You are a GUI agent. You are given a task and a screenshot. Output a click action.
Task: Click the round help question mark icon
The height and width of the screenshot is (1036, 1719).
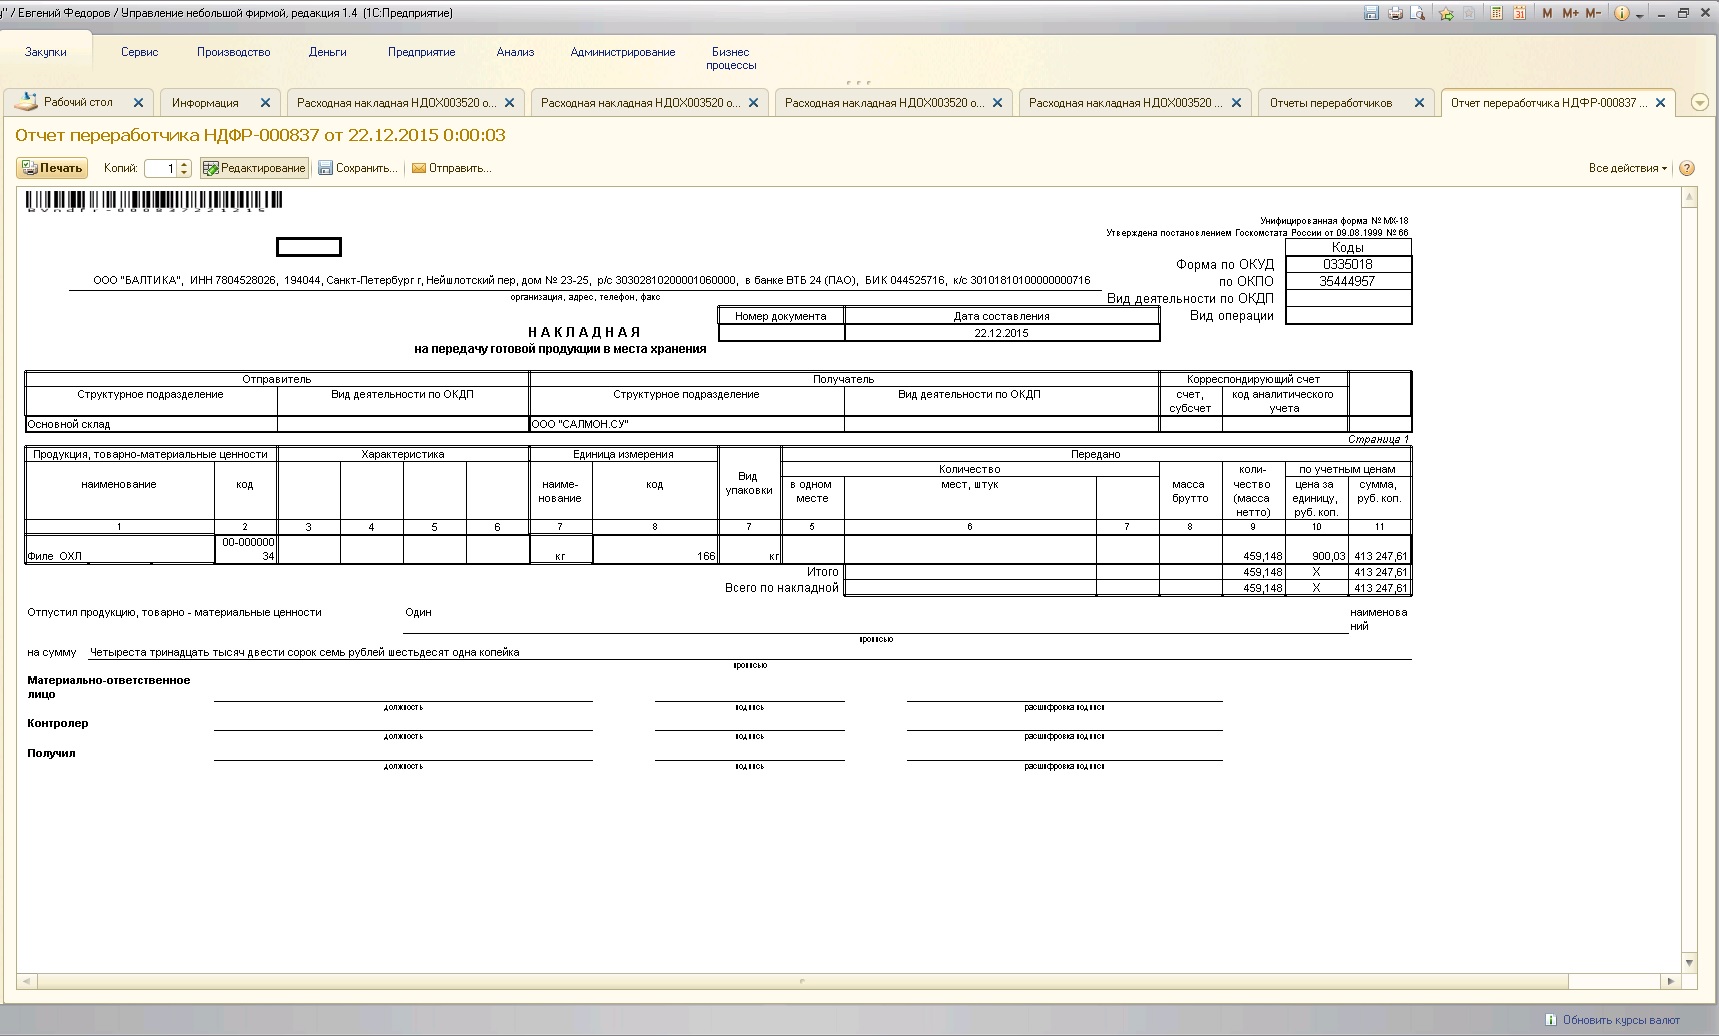(1687, 168)
